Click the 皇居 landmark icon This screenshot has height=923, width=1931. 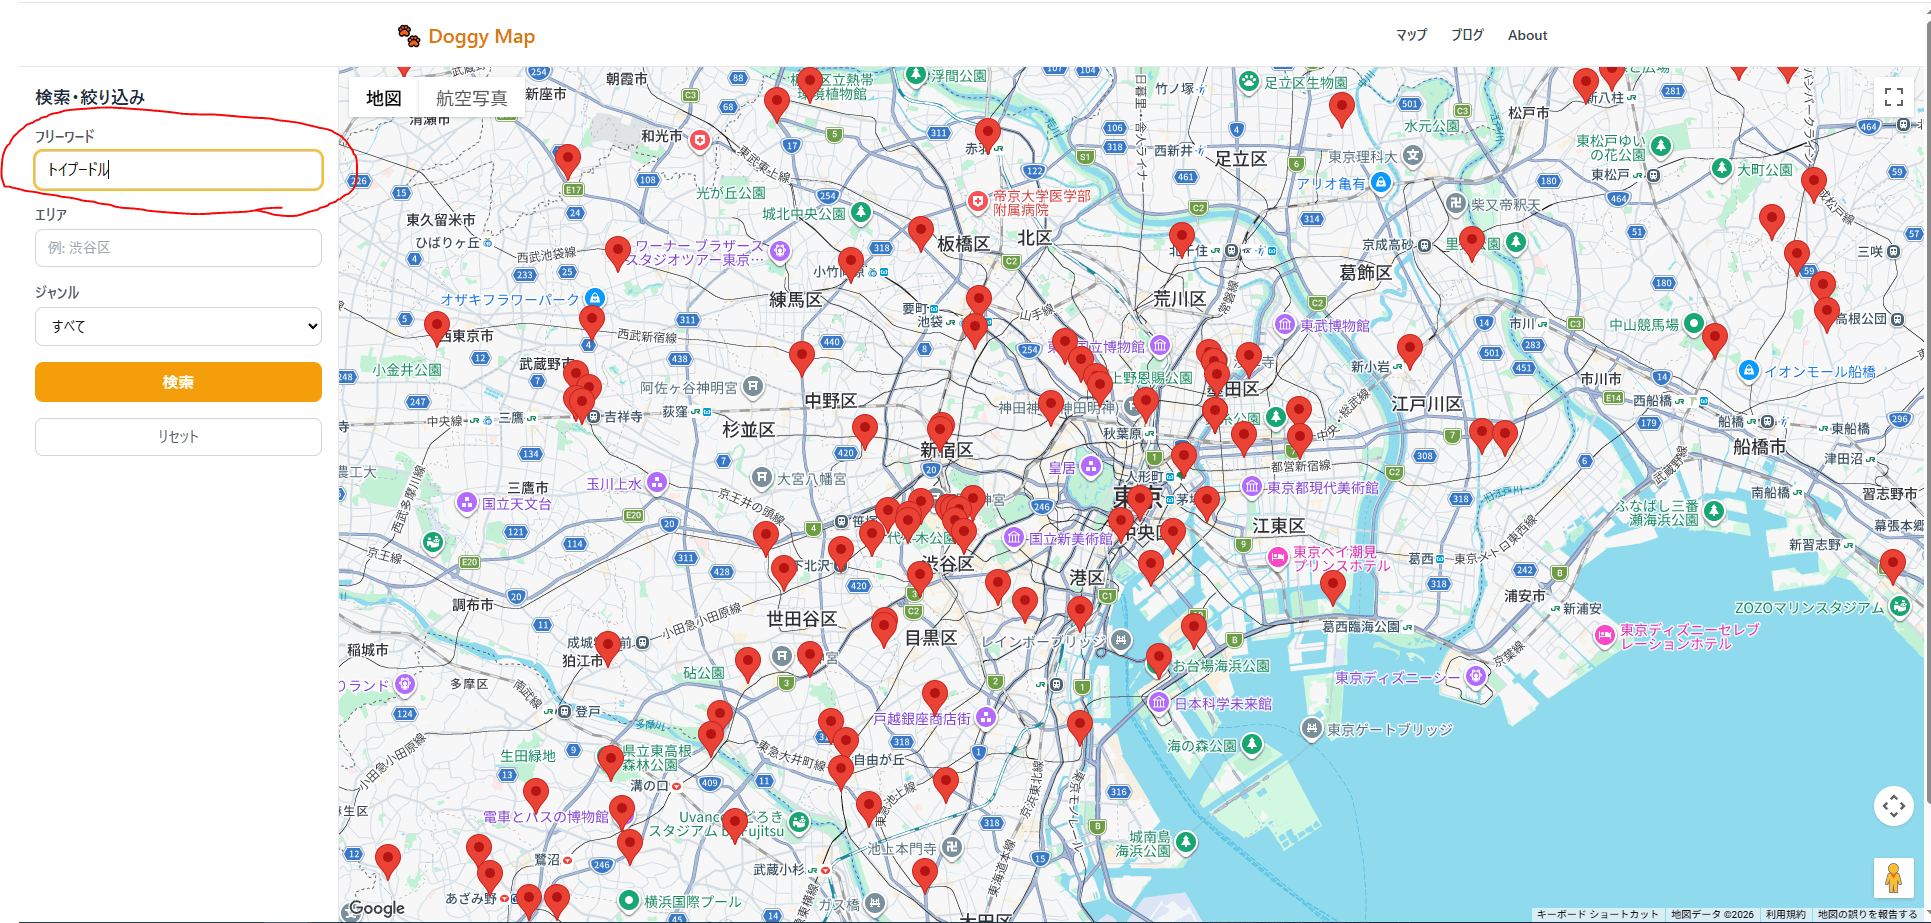(x=1091, y=466)
